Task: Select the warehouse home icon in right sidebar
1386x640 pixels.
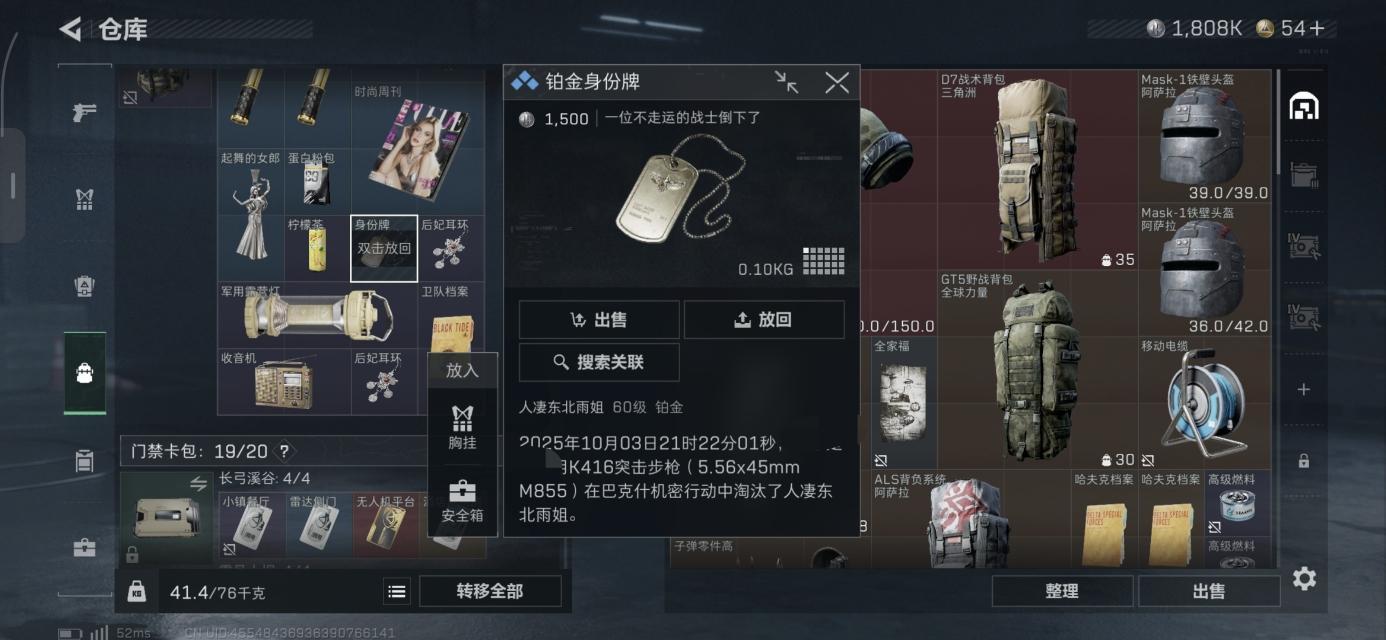Action: point(1304,106)
